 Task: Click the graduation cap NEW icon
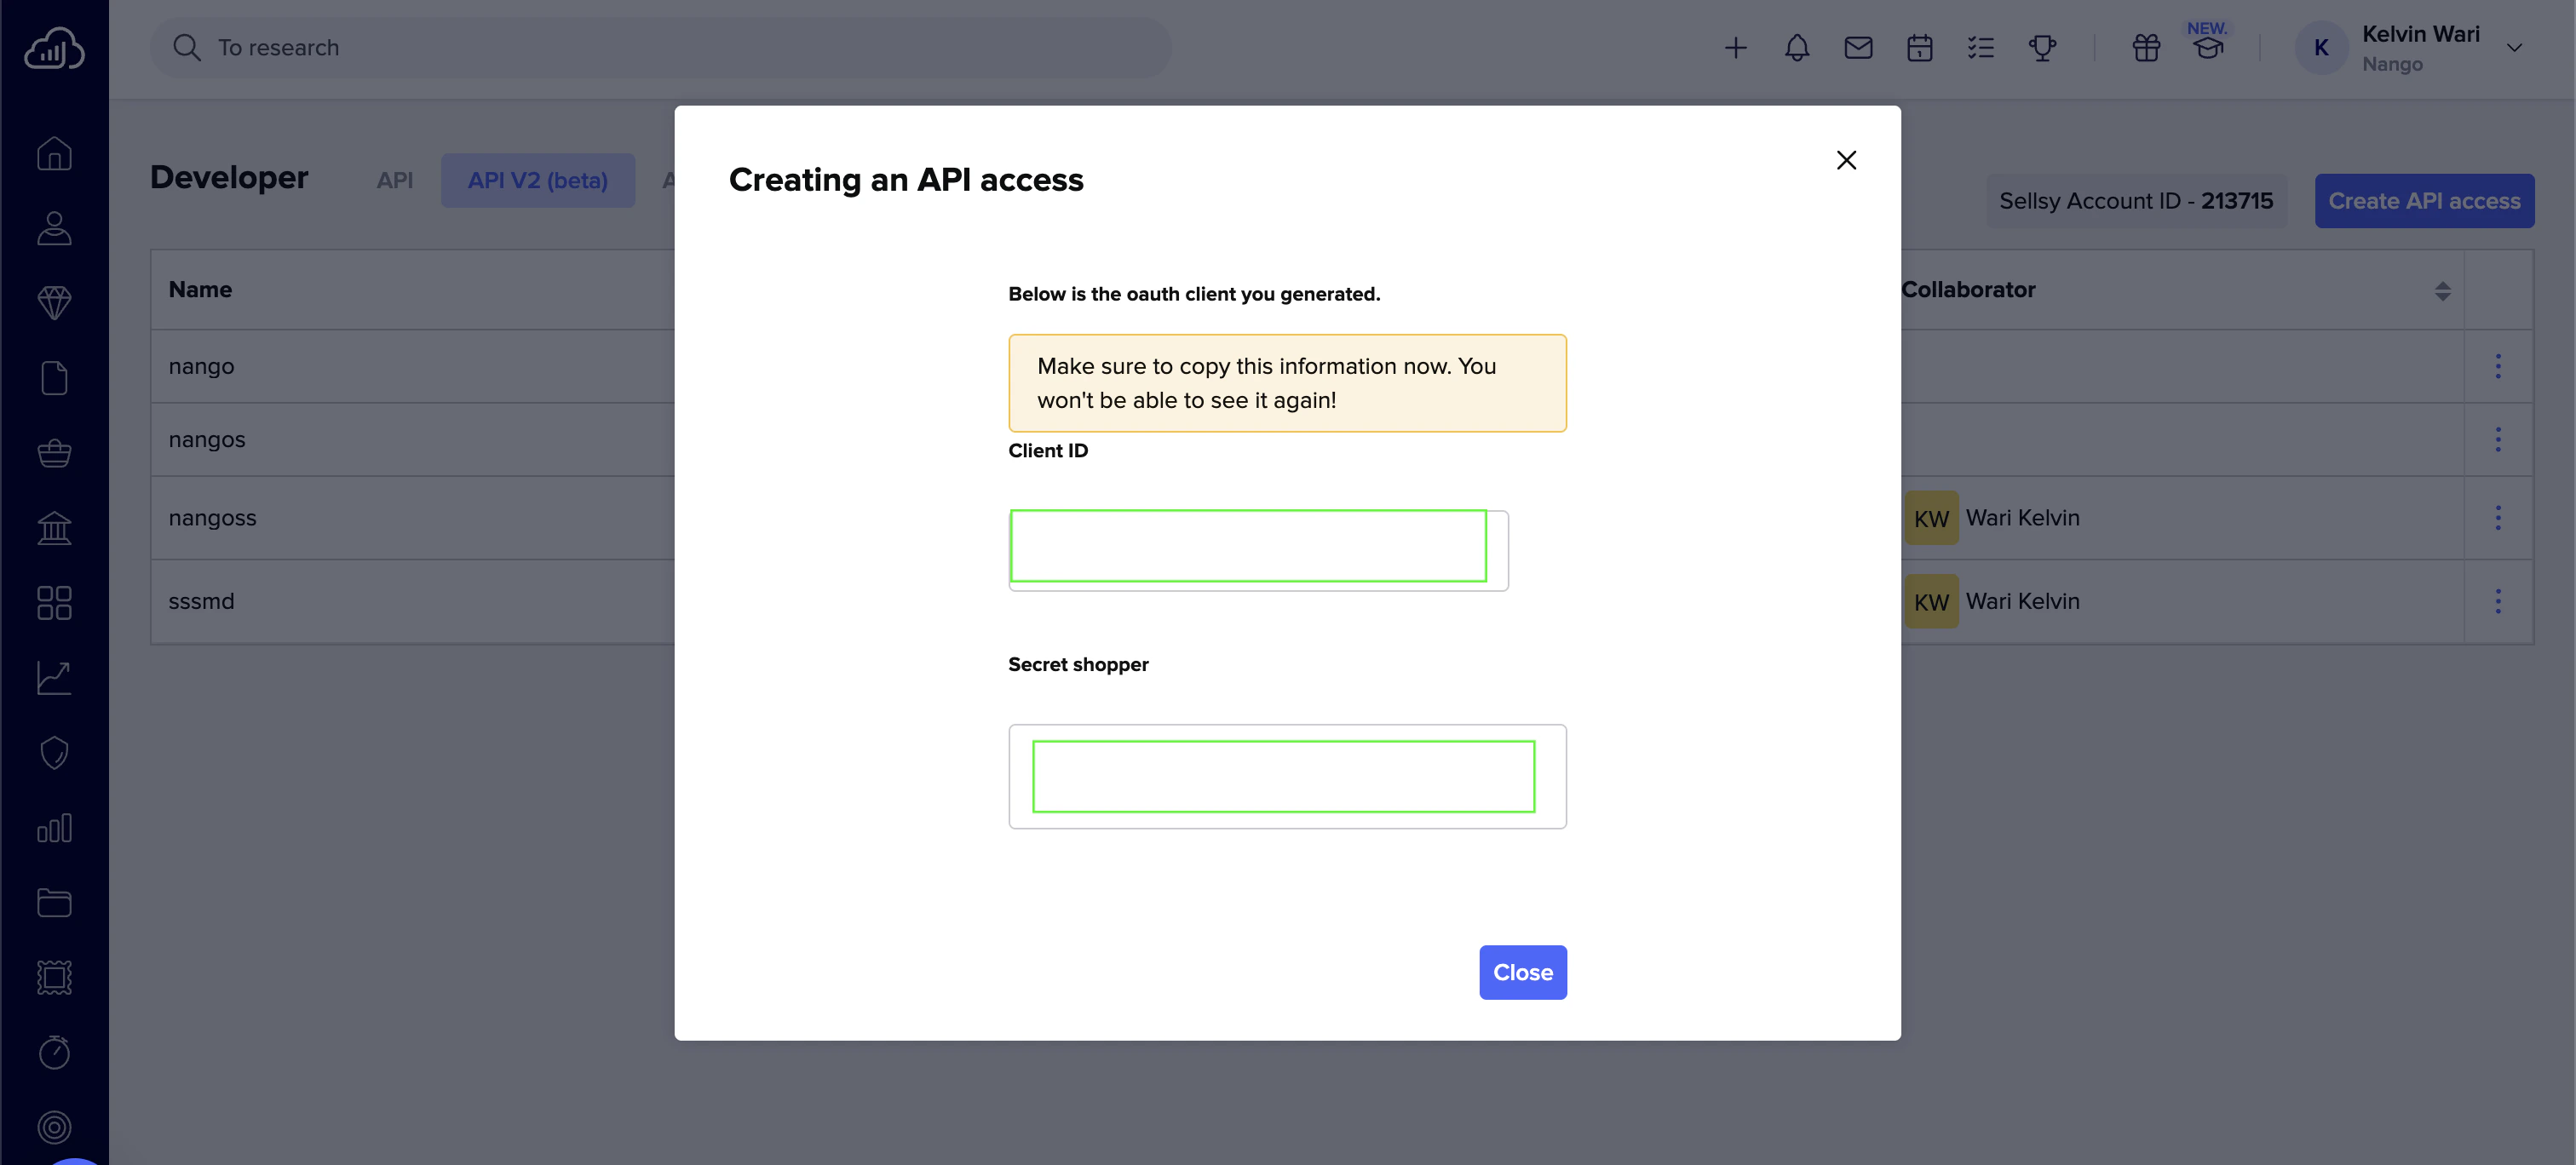coord(2208,48)
